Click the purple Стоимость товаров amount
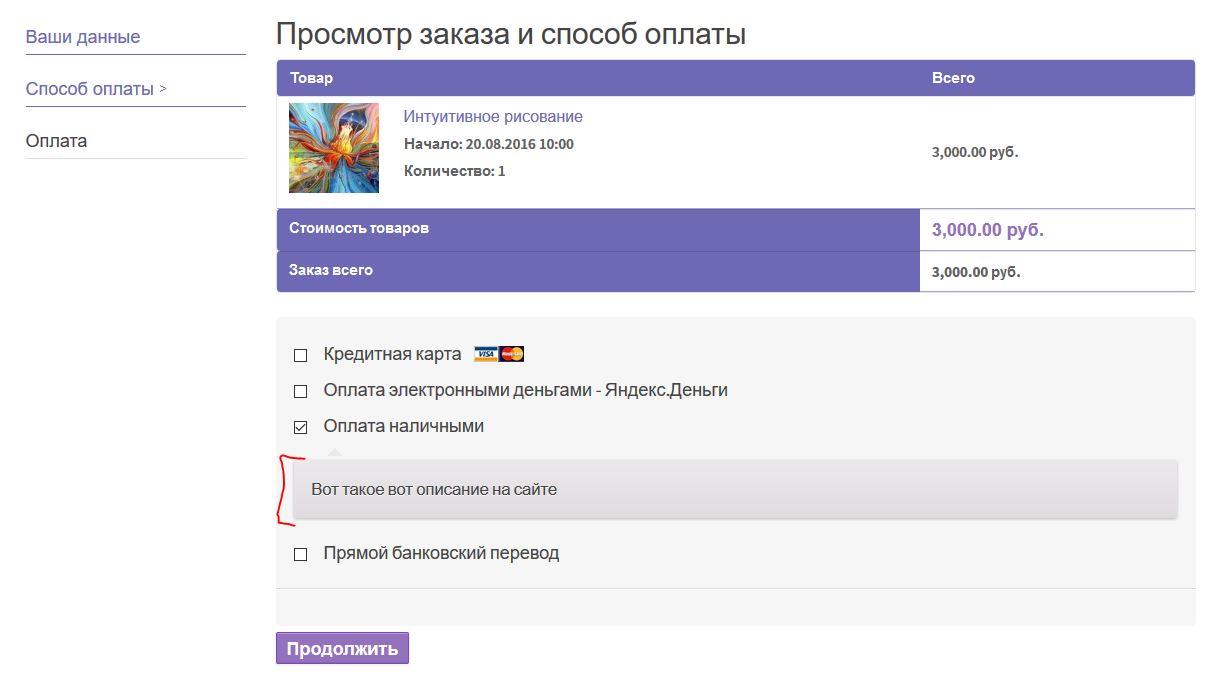 point(987,230)
